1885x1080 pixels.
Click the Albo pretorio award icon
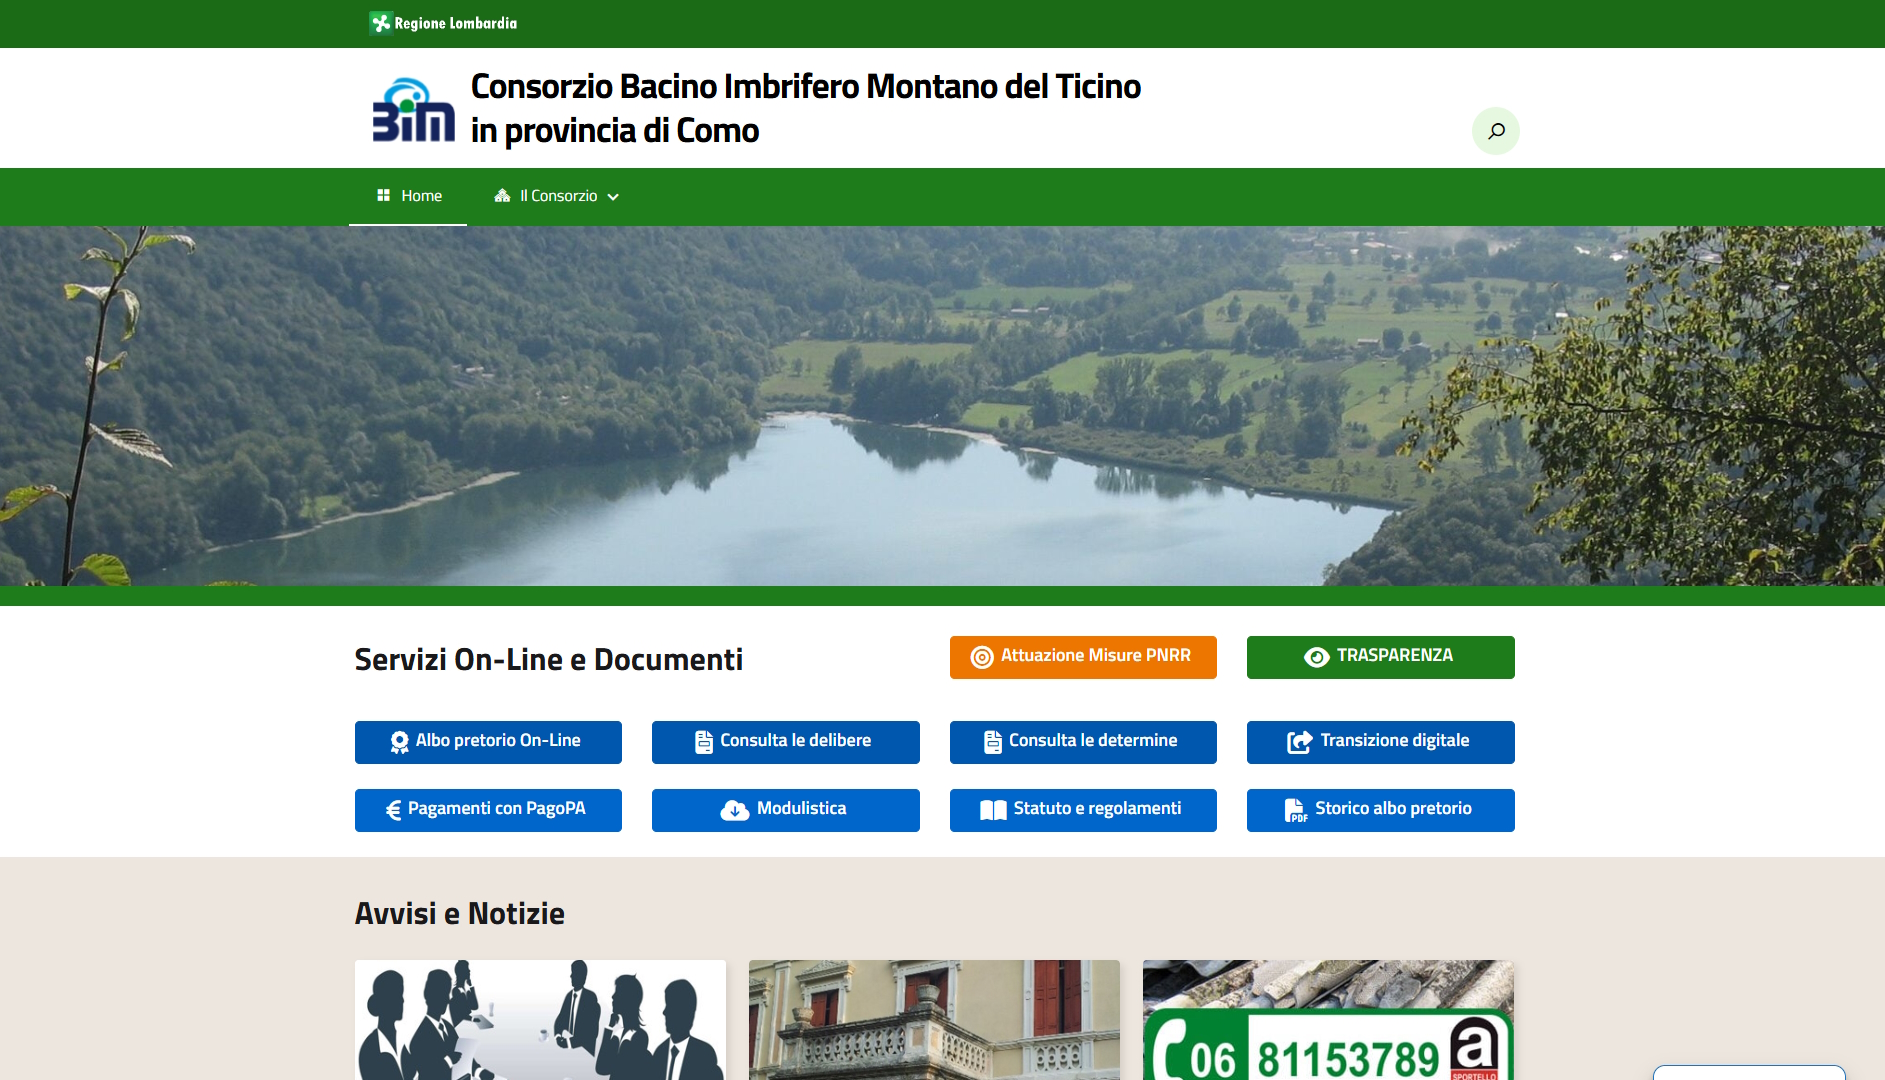pyautogui.click(x=400, y=742)
